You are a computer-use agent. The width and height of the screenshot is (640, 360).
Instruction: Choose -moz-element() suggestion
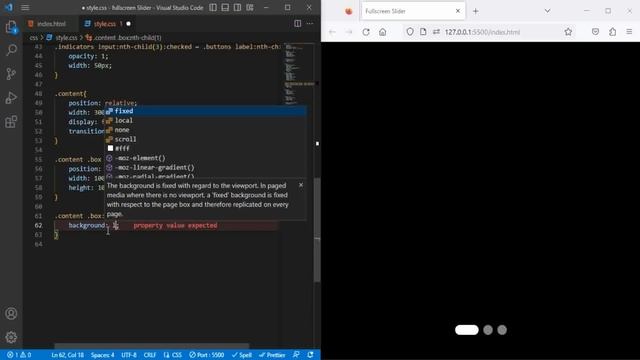coord(206,158)
